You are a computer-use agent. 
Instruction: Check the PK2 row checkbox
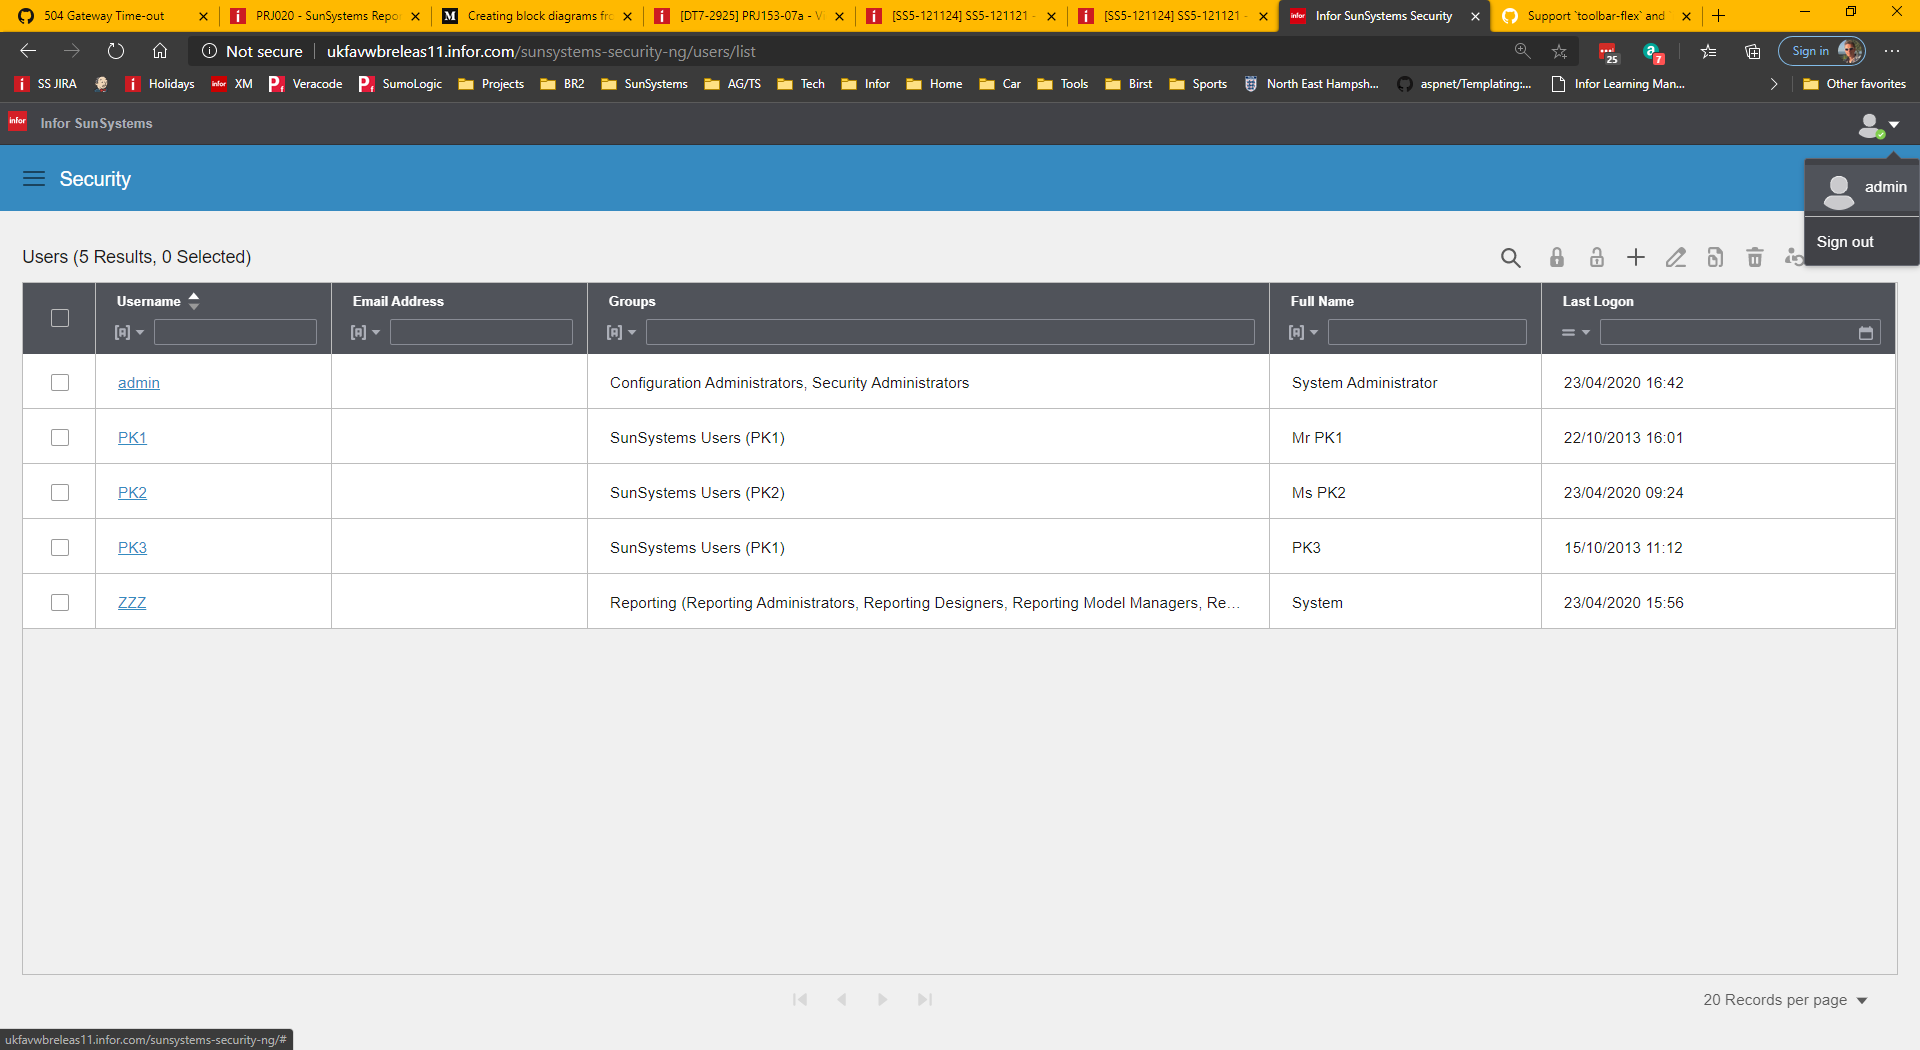pyautogui.click(x=60, y=493)
